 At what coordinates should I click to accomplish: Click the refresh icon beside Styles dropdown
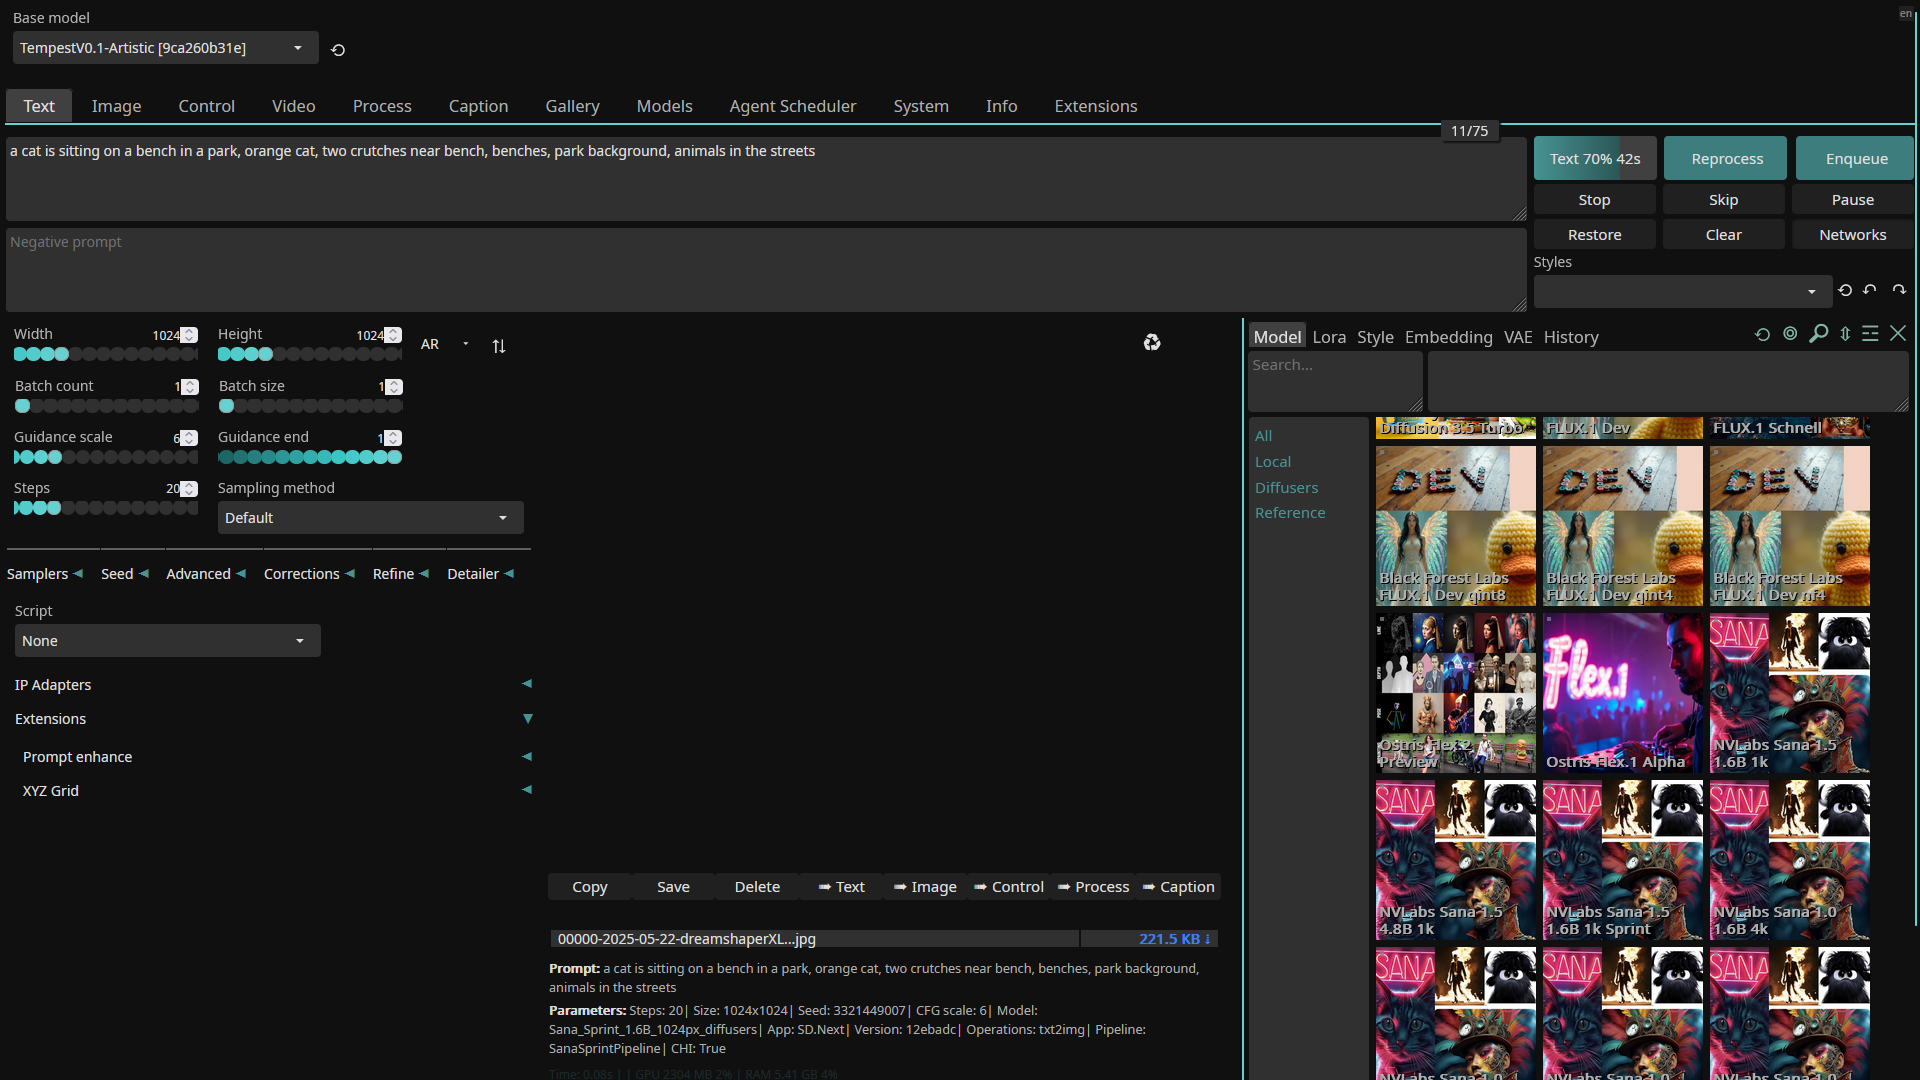coord(1845,290)
